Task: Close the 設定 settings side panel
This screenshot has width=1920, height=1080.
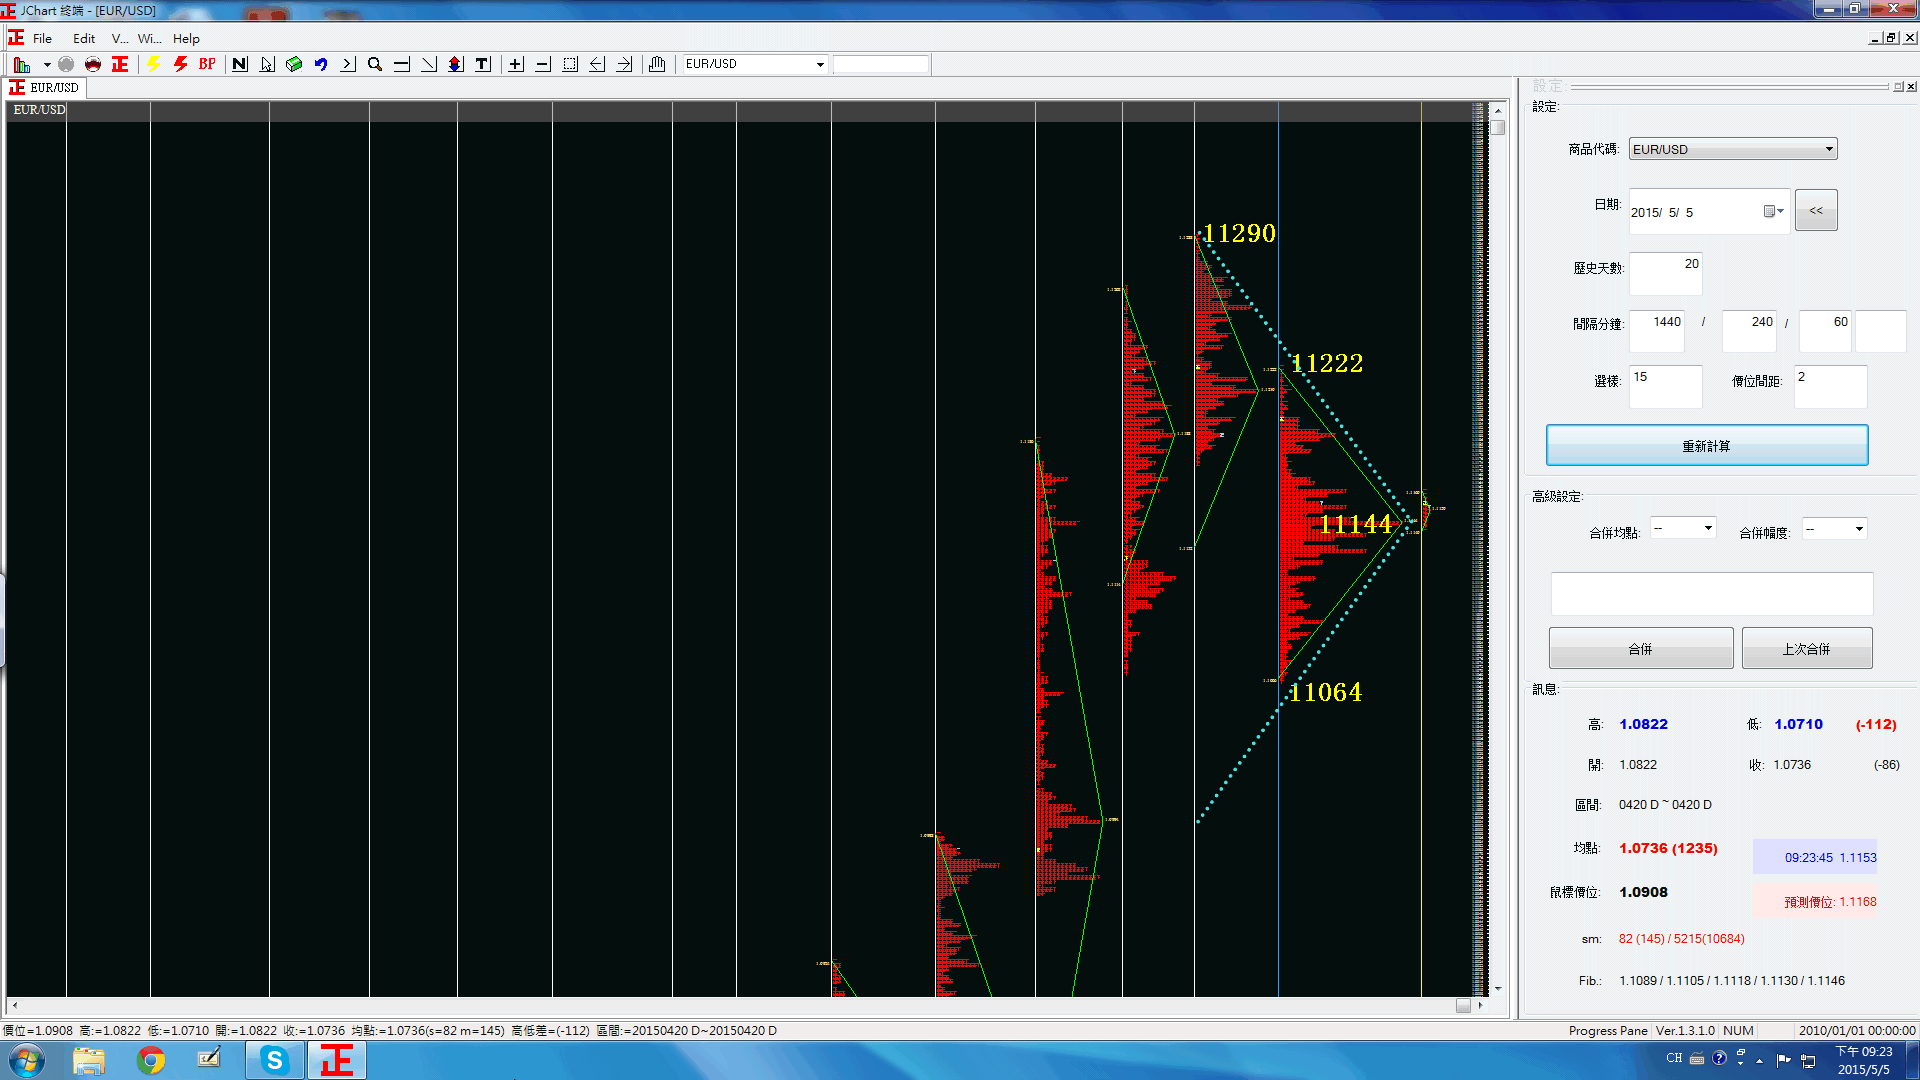Action: click(1912, 87)
